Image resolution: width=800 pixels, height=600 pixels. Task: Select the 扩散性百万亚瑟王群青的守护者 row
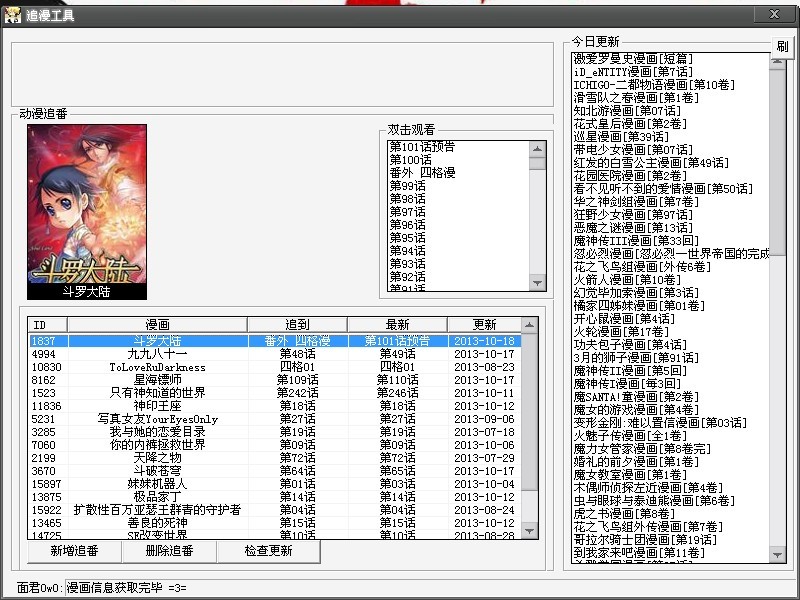(275, 510)
